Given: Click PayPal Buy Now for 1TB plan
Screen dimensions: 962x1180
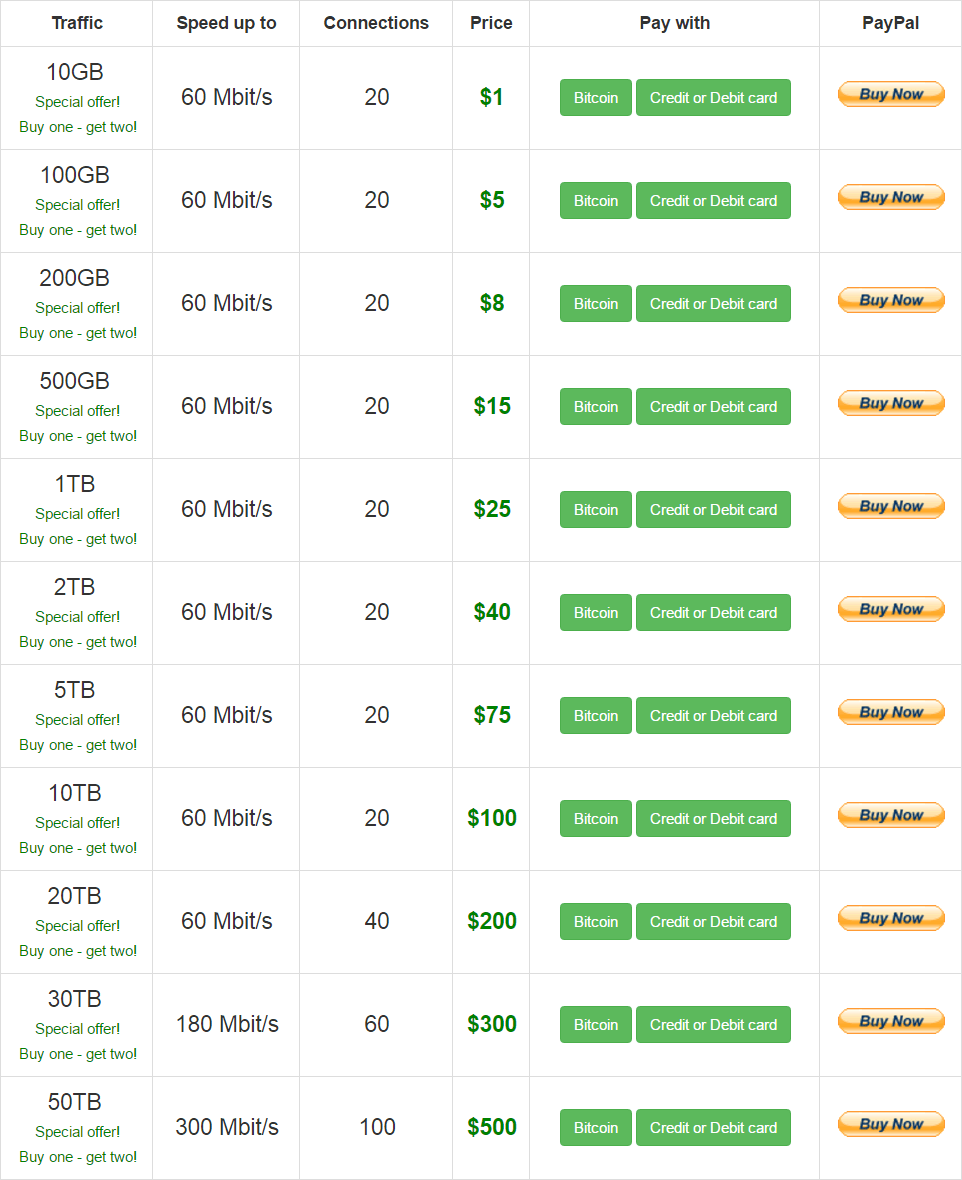Looking at the screenshot, I should [x=890, y=507].
